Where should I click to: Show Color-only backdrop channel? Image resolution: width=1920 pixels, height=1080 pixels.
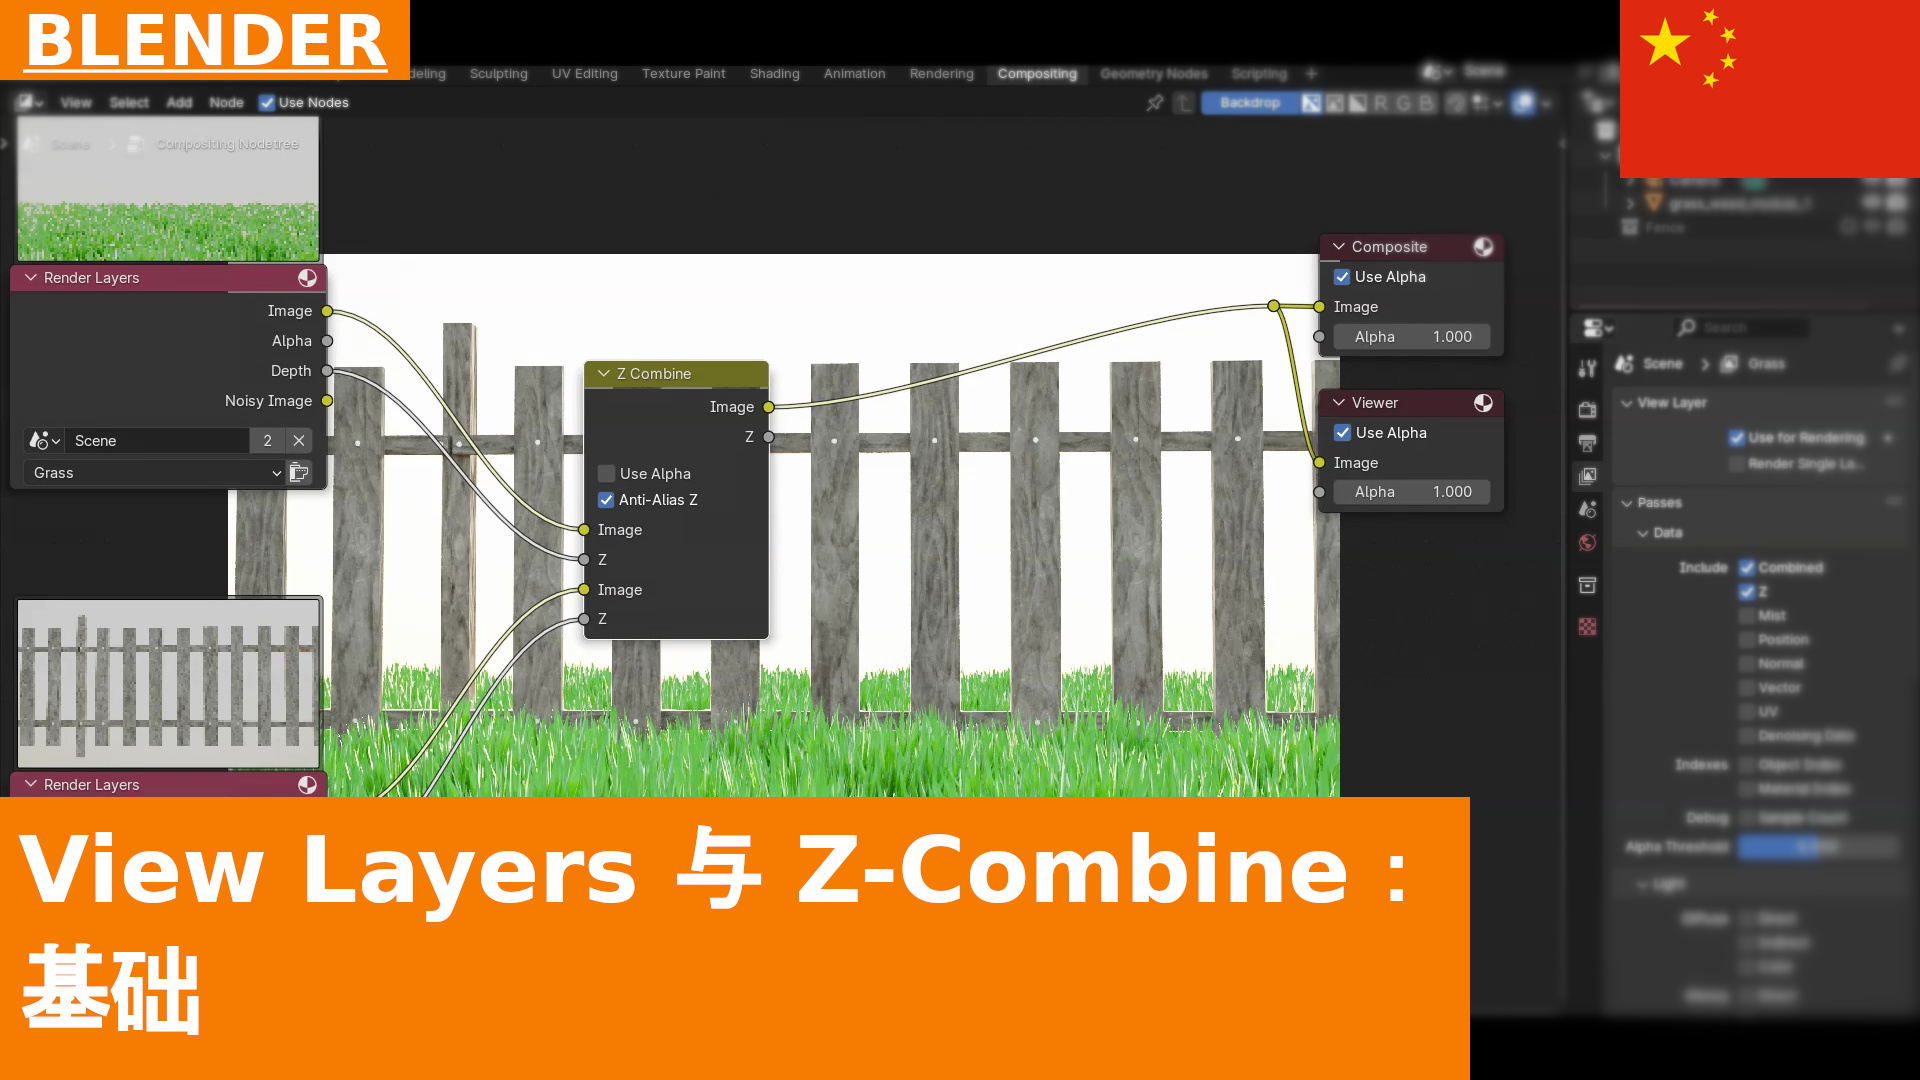coord(1334,103)
